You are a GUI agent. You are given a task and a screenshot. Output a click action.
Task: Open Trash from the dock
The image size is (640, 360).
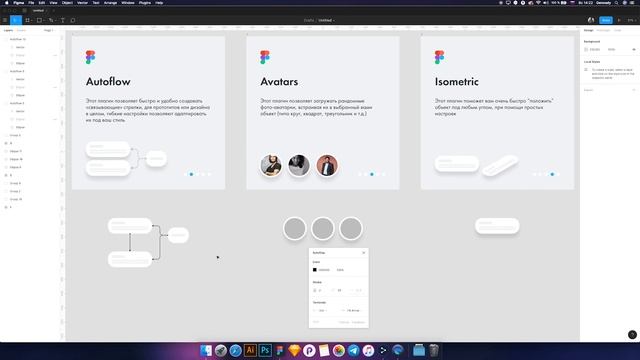pyautogui.click(x=434, y=350)
